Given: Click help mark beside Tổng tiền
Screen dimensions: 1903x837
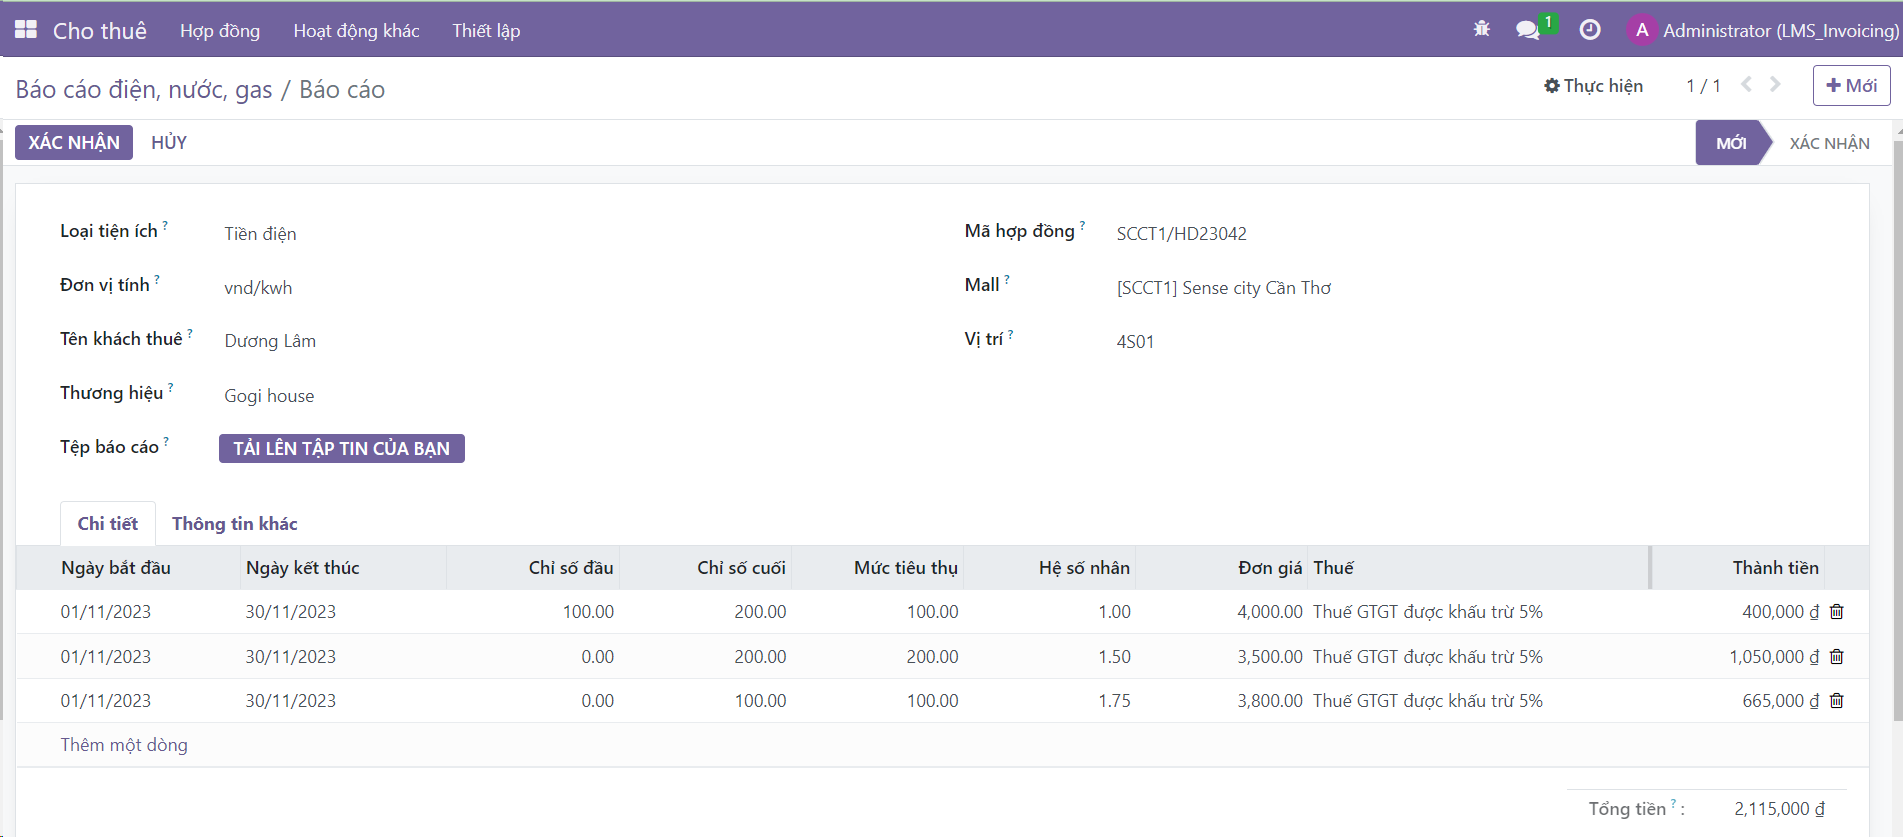Looking at the screenshot, I should click(x=1673, y=803).
